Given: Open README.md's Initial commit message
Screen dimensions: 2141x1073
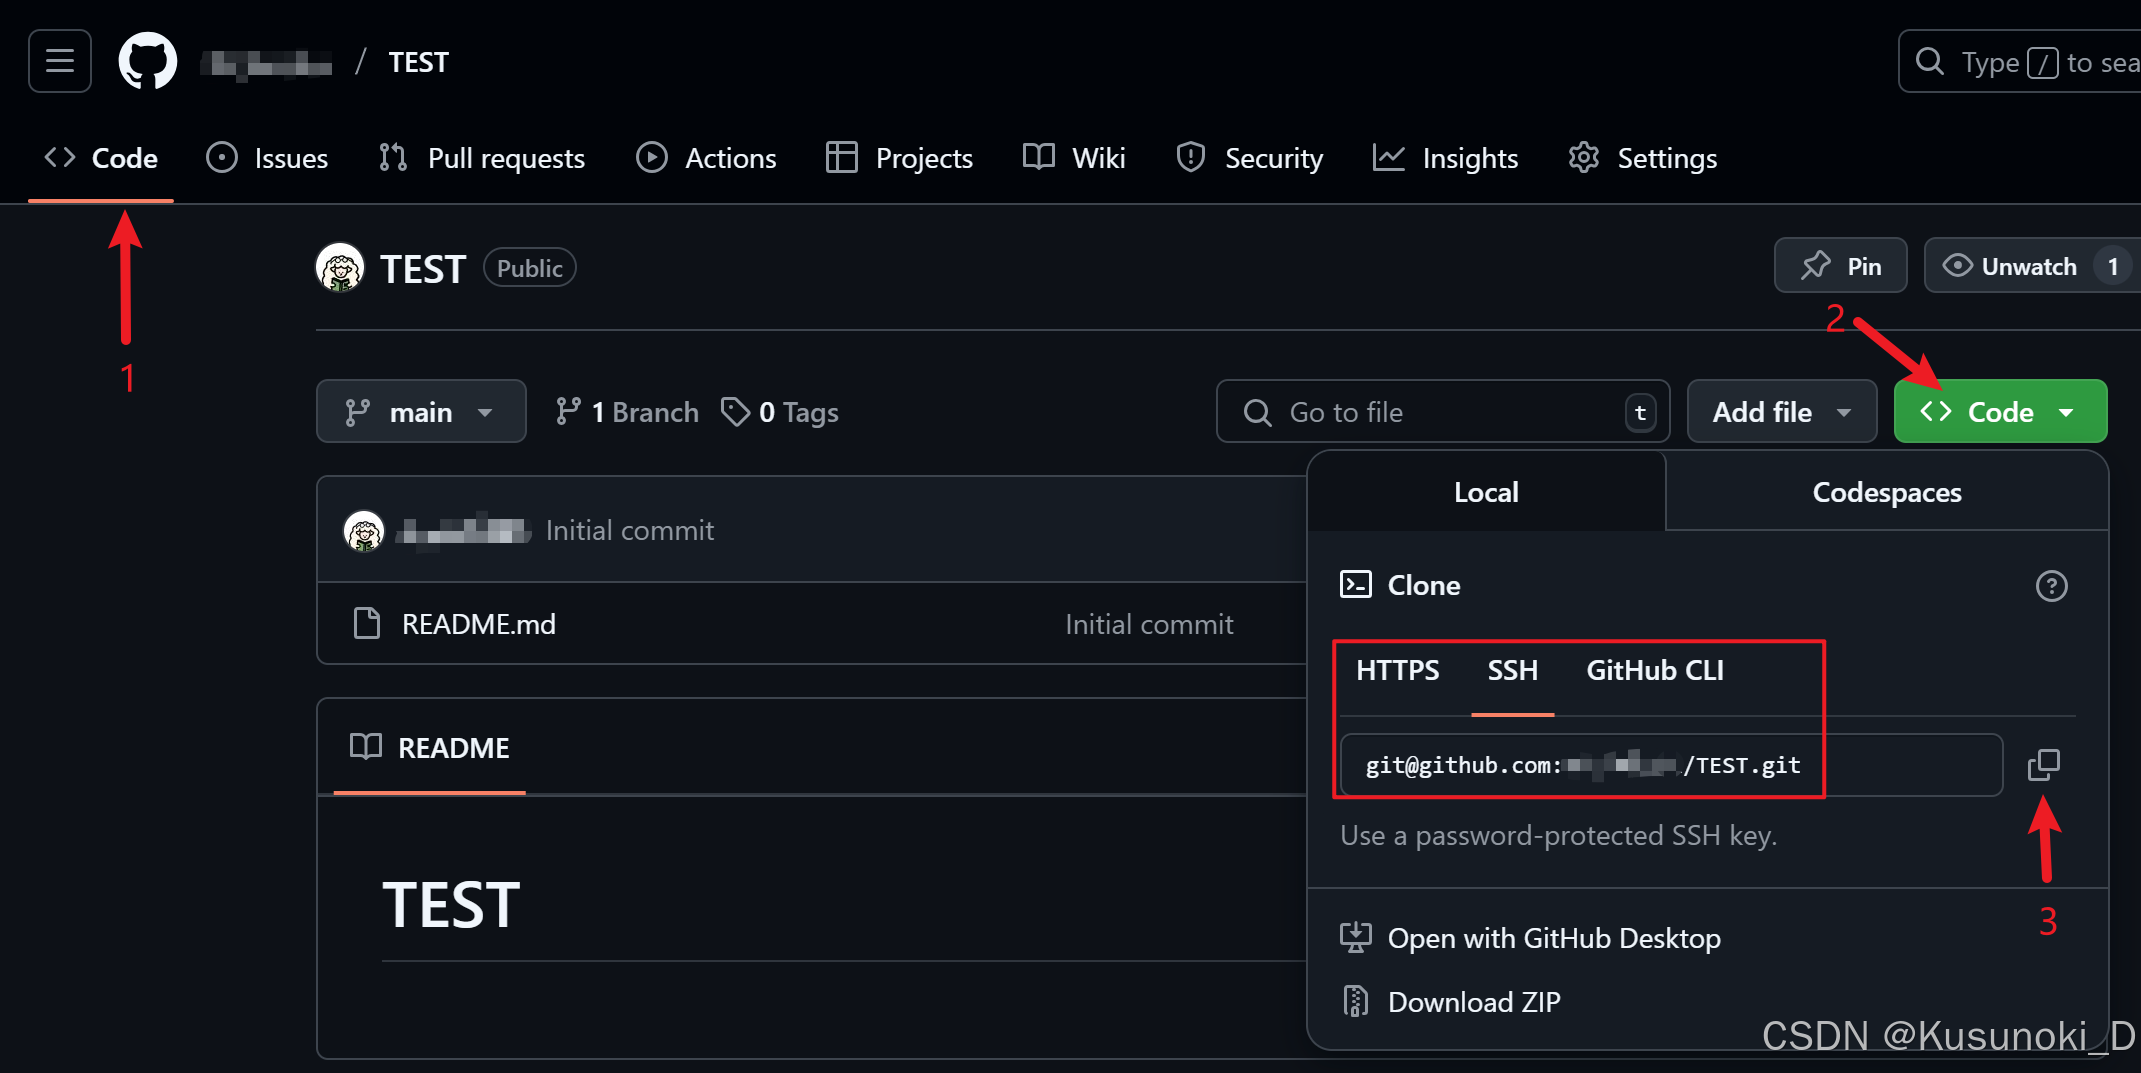Looking at the screenshot, I should (1149, 624).
